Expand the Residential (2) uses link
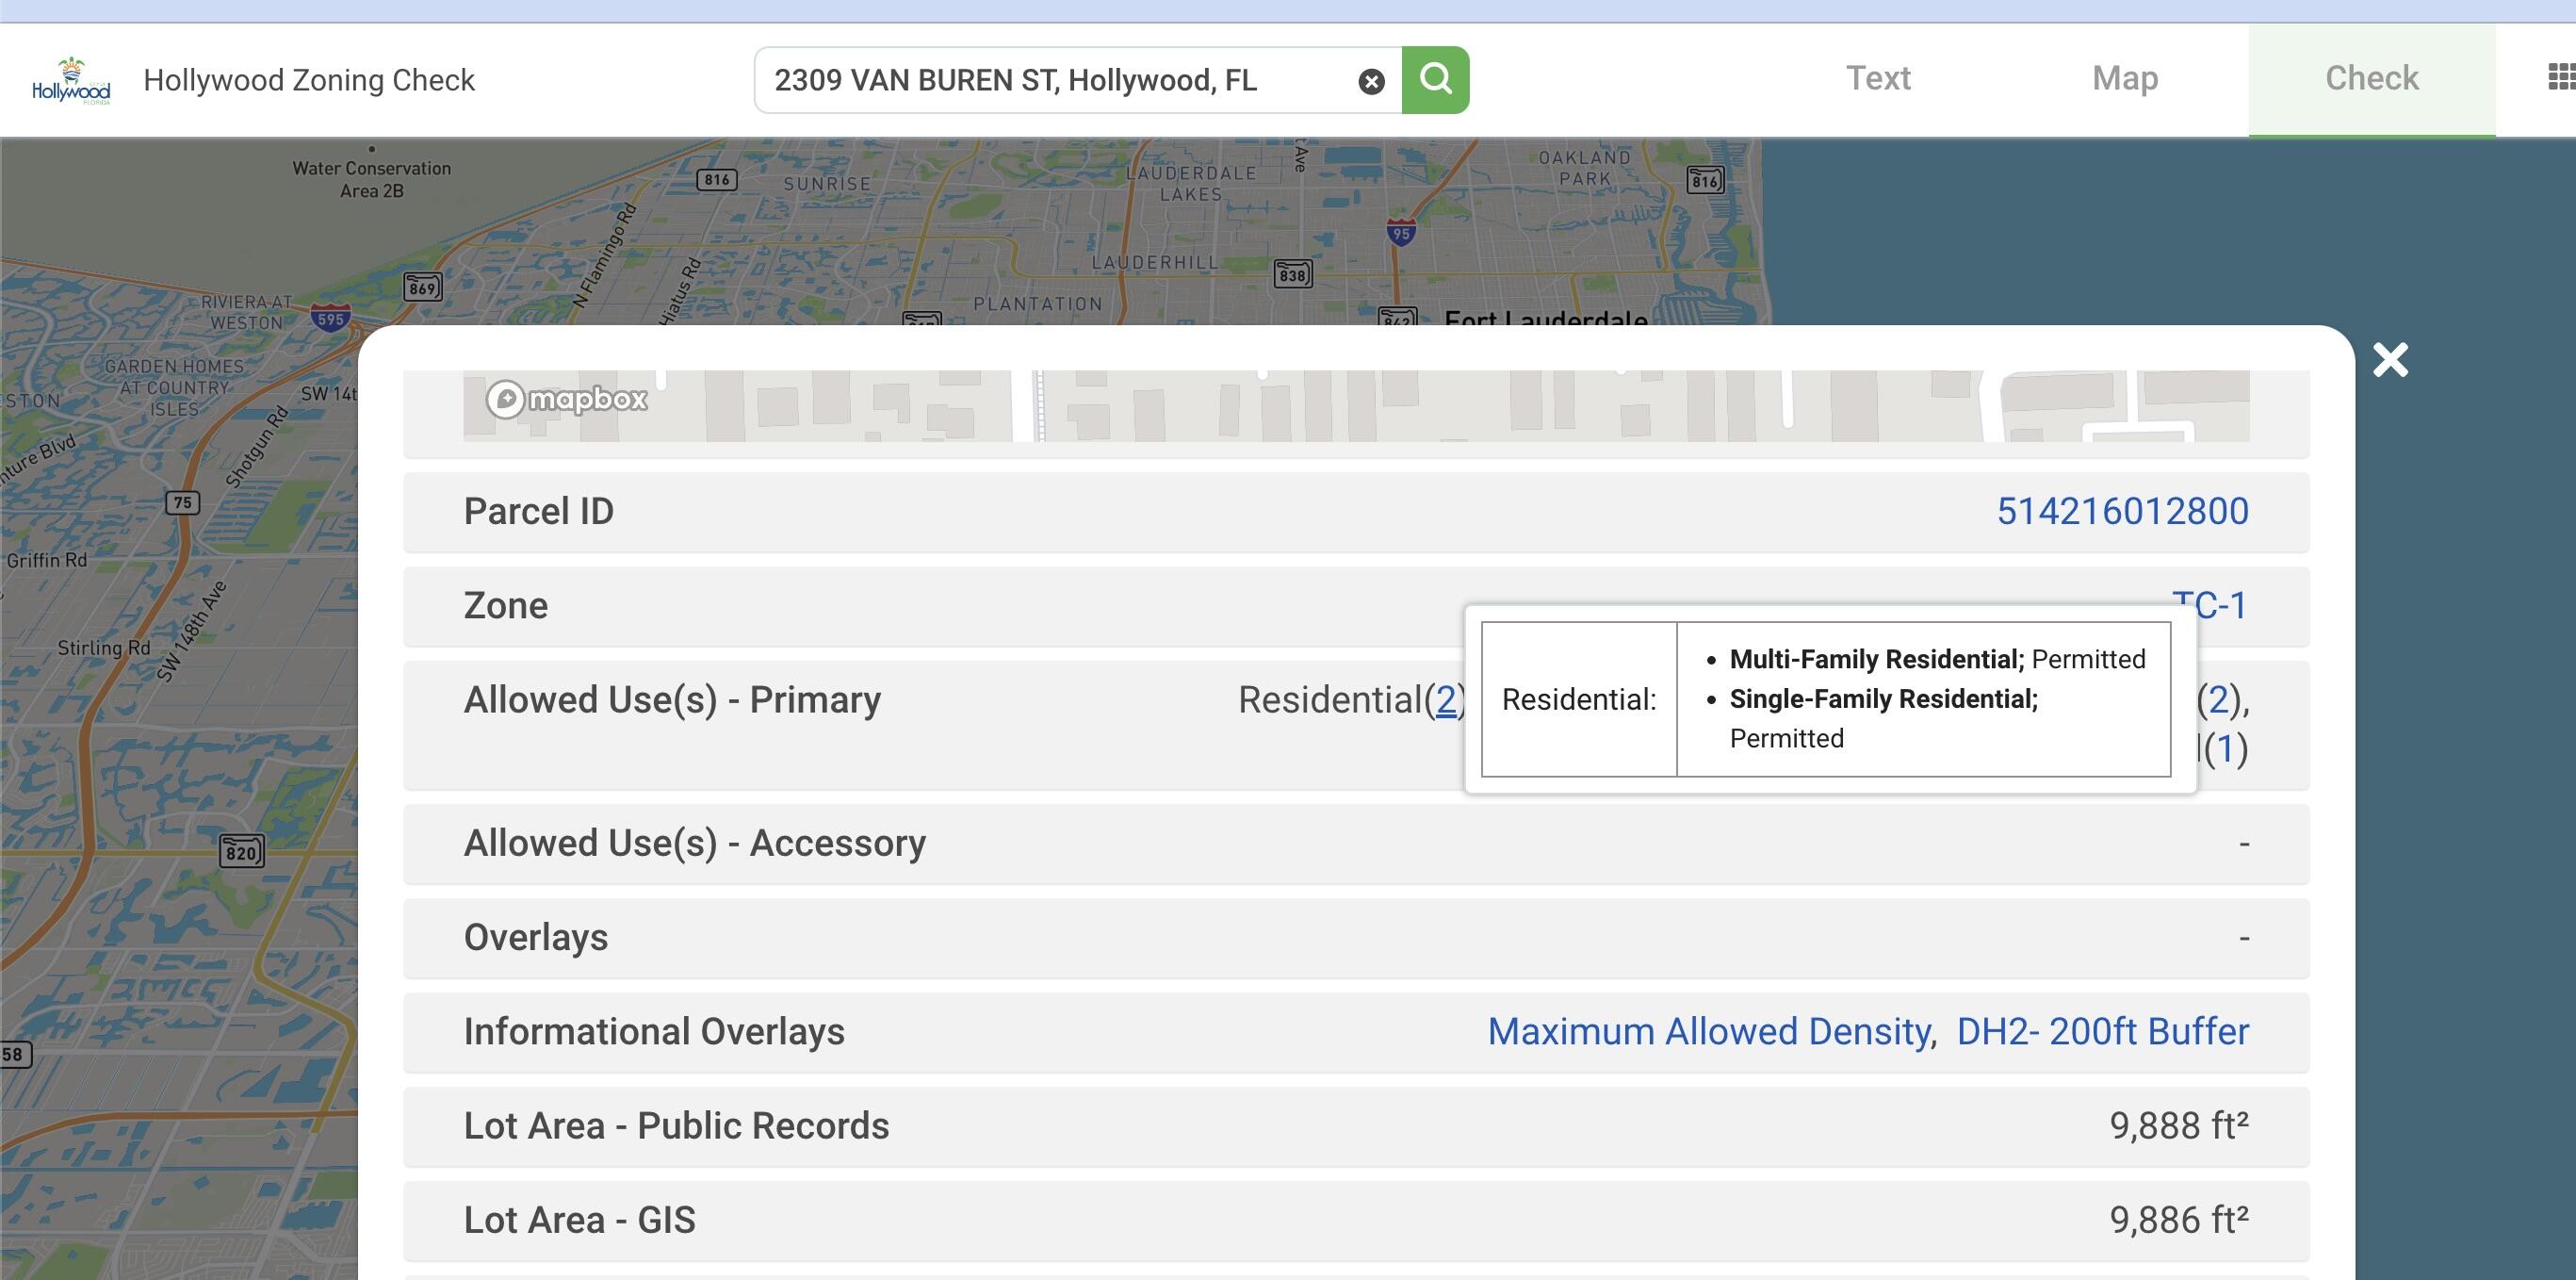Screen dimensions: 2576x1280 1445,700
